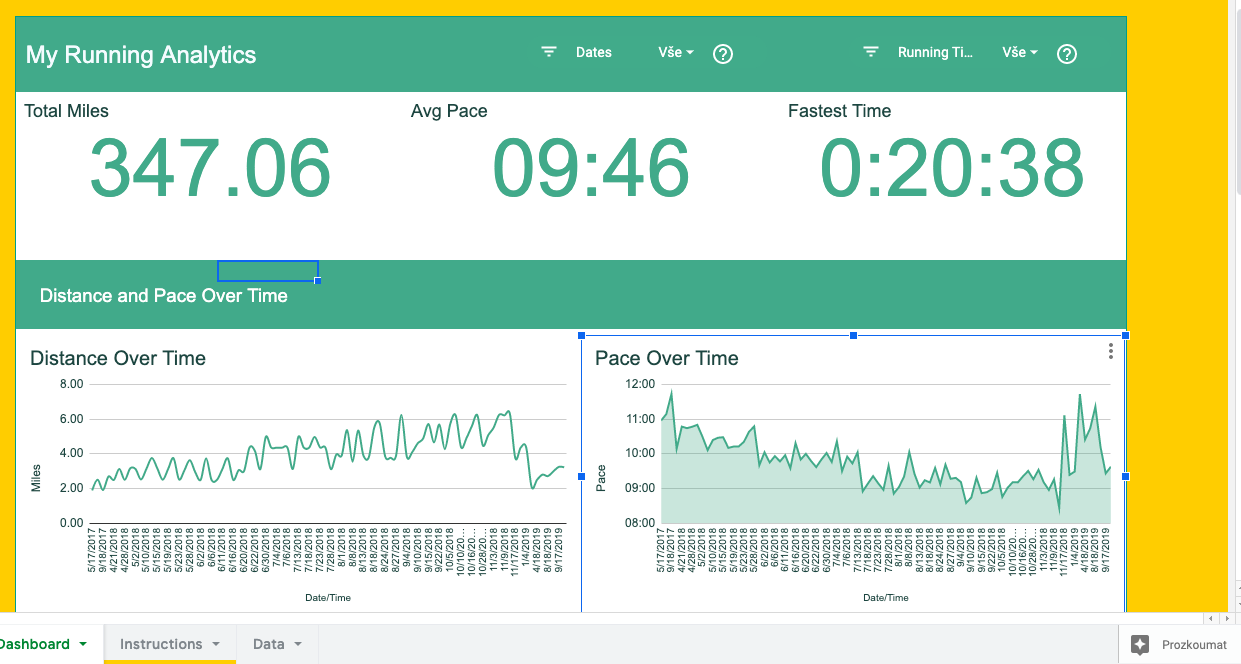
Task: Open help icon next to Running Time slicer
Action: pyautogui.click(x=1067, y=54)
